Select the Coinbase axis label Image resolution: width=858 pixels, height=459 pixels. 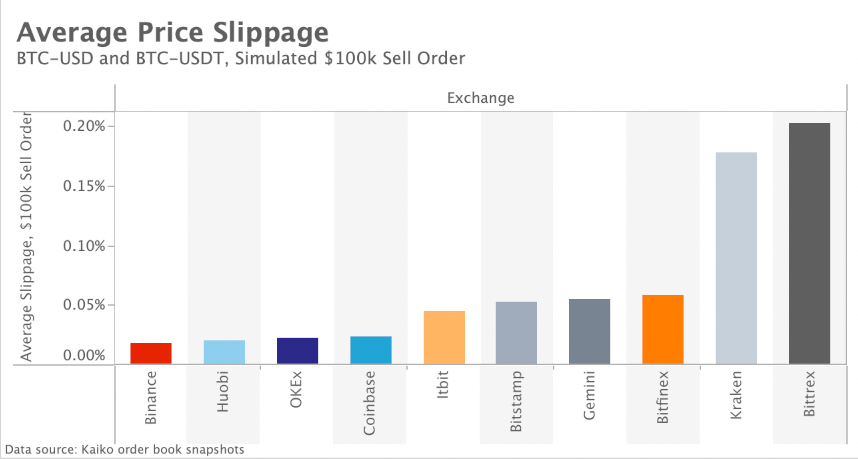370,402
